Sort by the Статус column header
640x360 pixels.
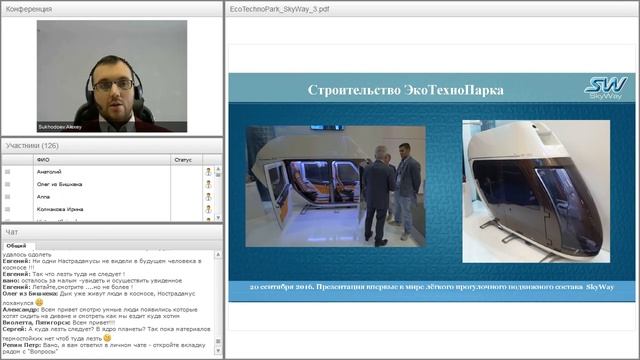(187, 160)
